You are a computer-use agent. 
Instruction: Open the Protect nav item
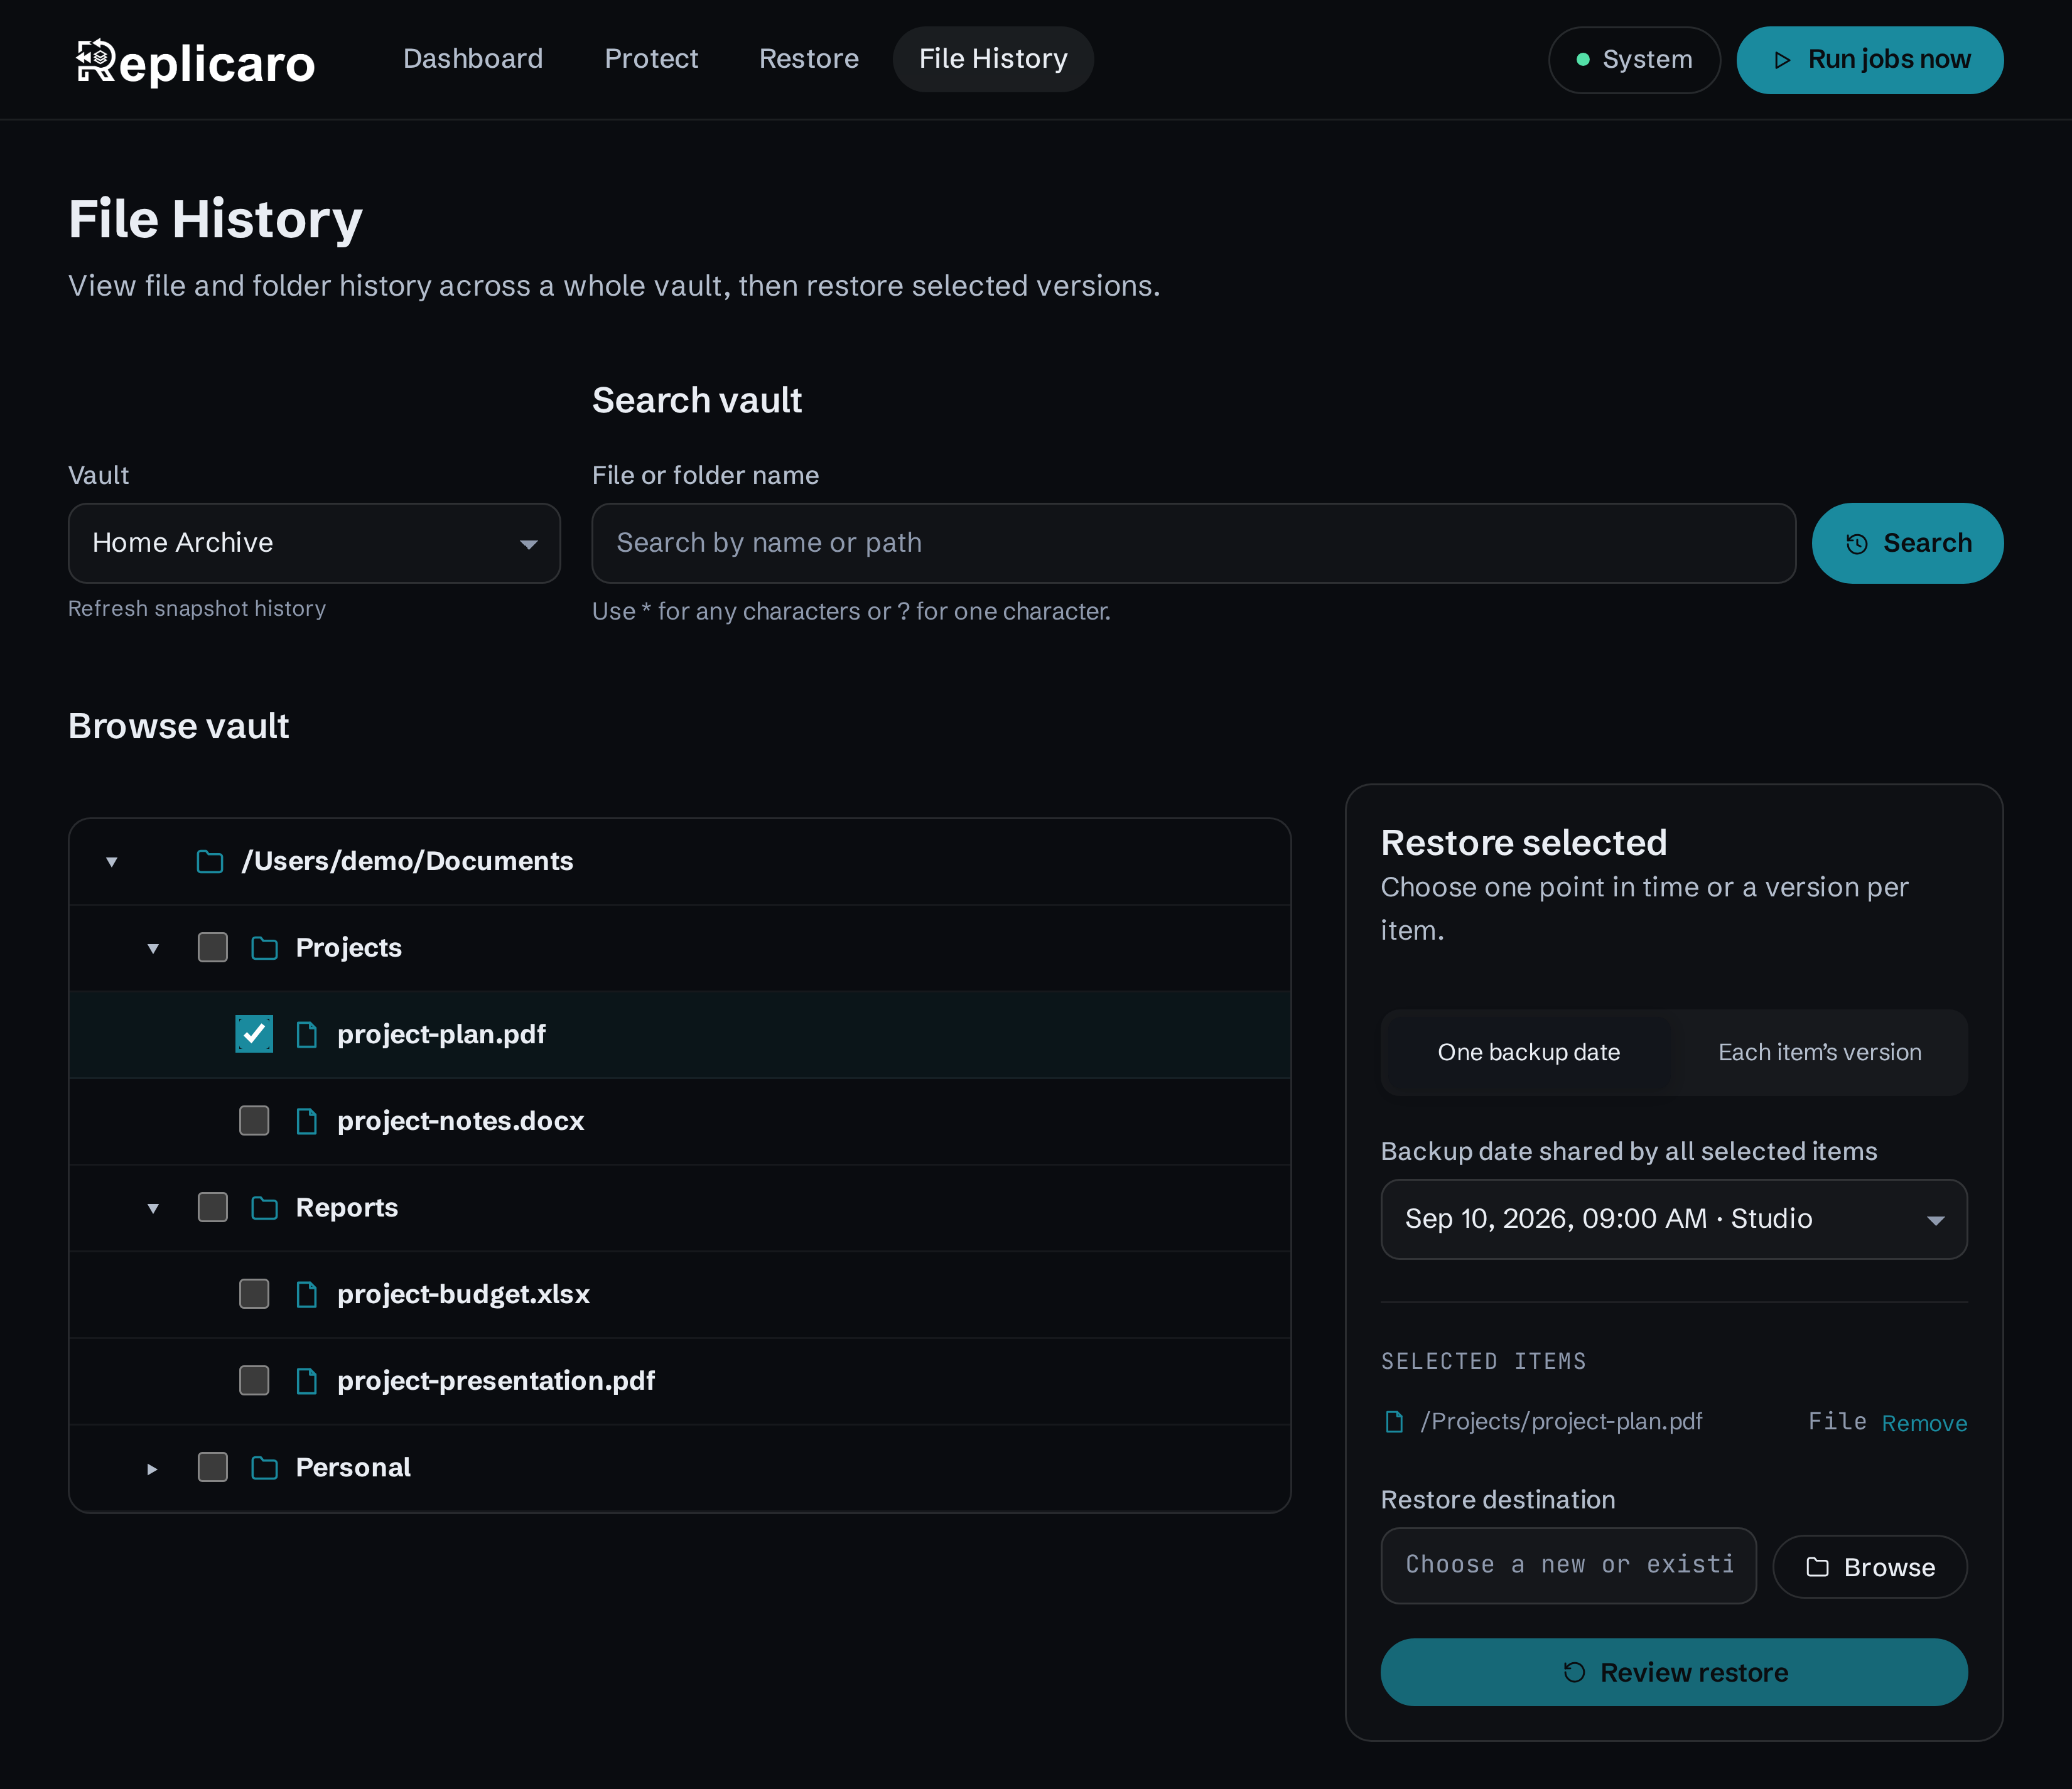click(651, 59)
